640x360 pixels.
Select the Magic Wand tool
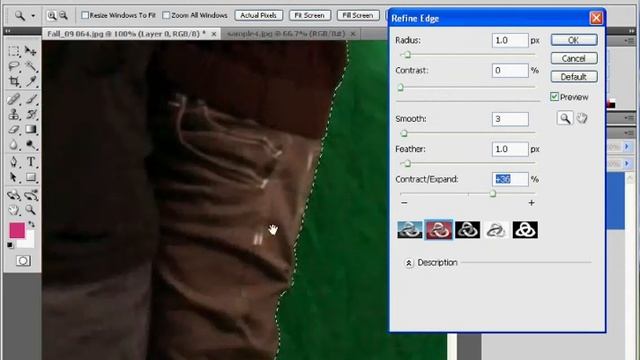(31, 66)
